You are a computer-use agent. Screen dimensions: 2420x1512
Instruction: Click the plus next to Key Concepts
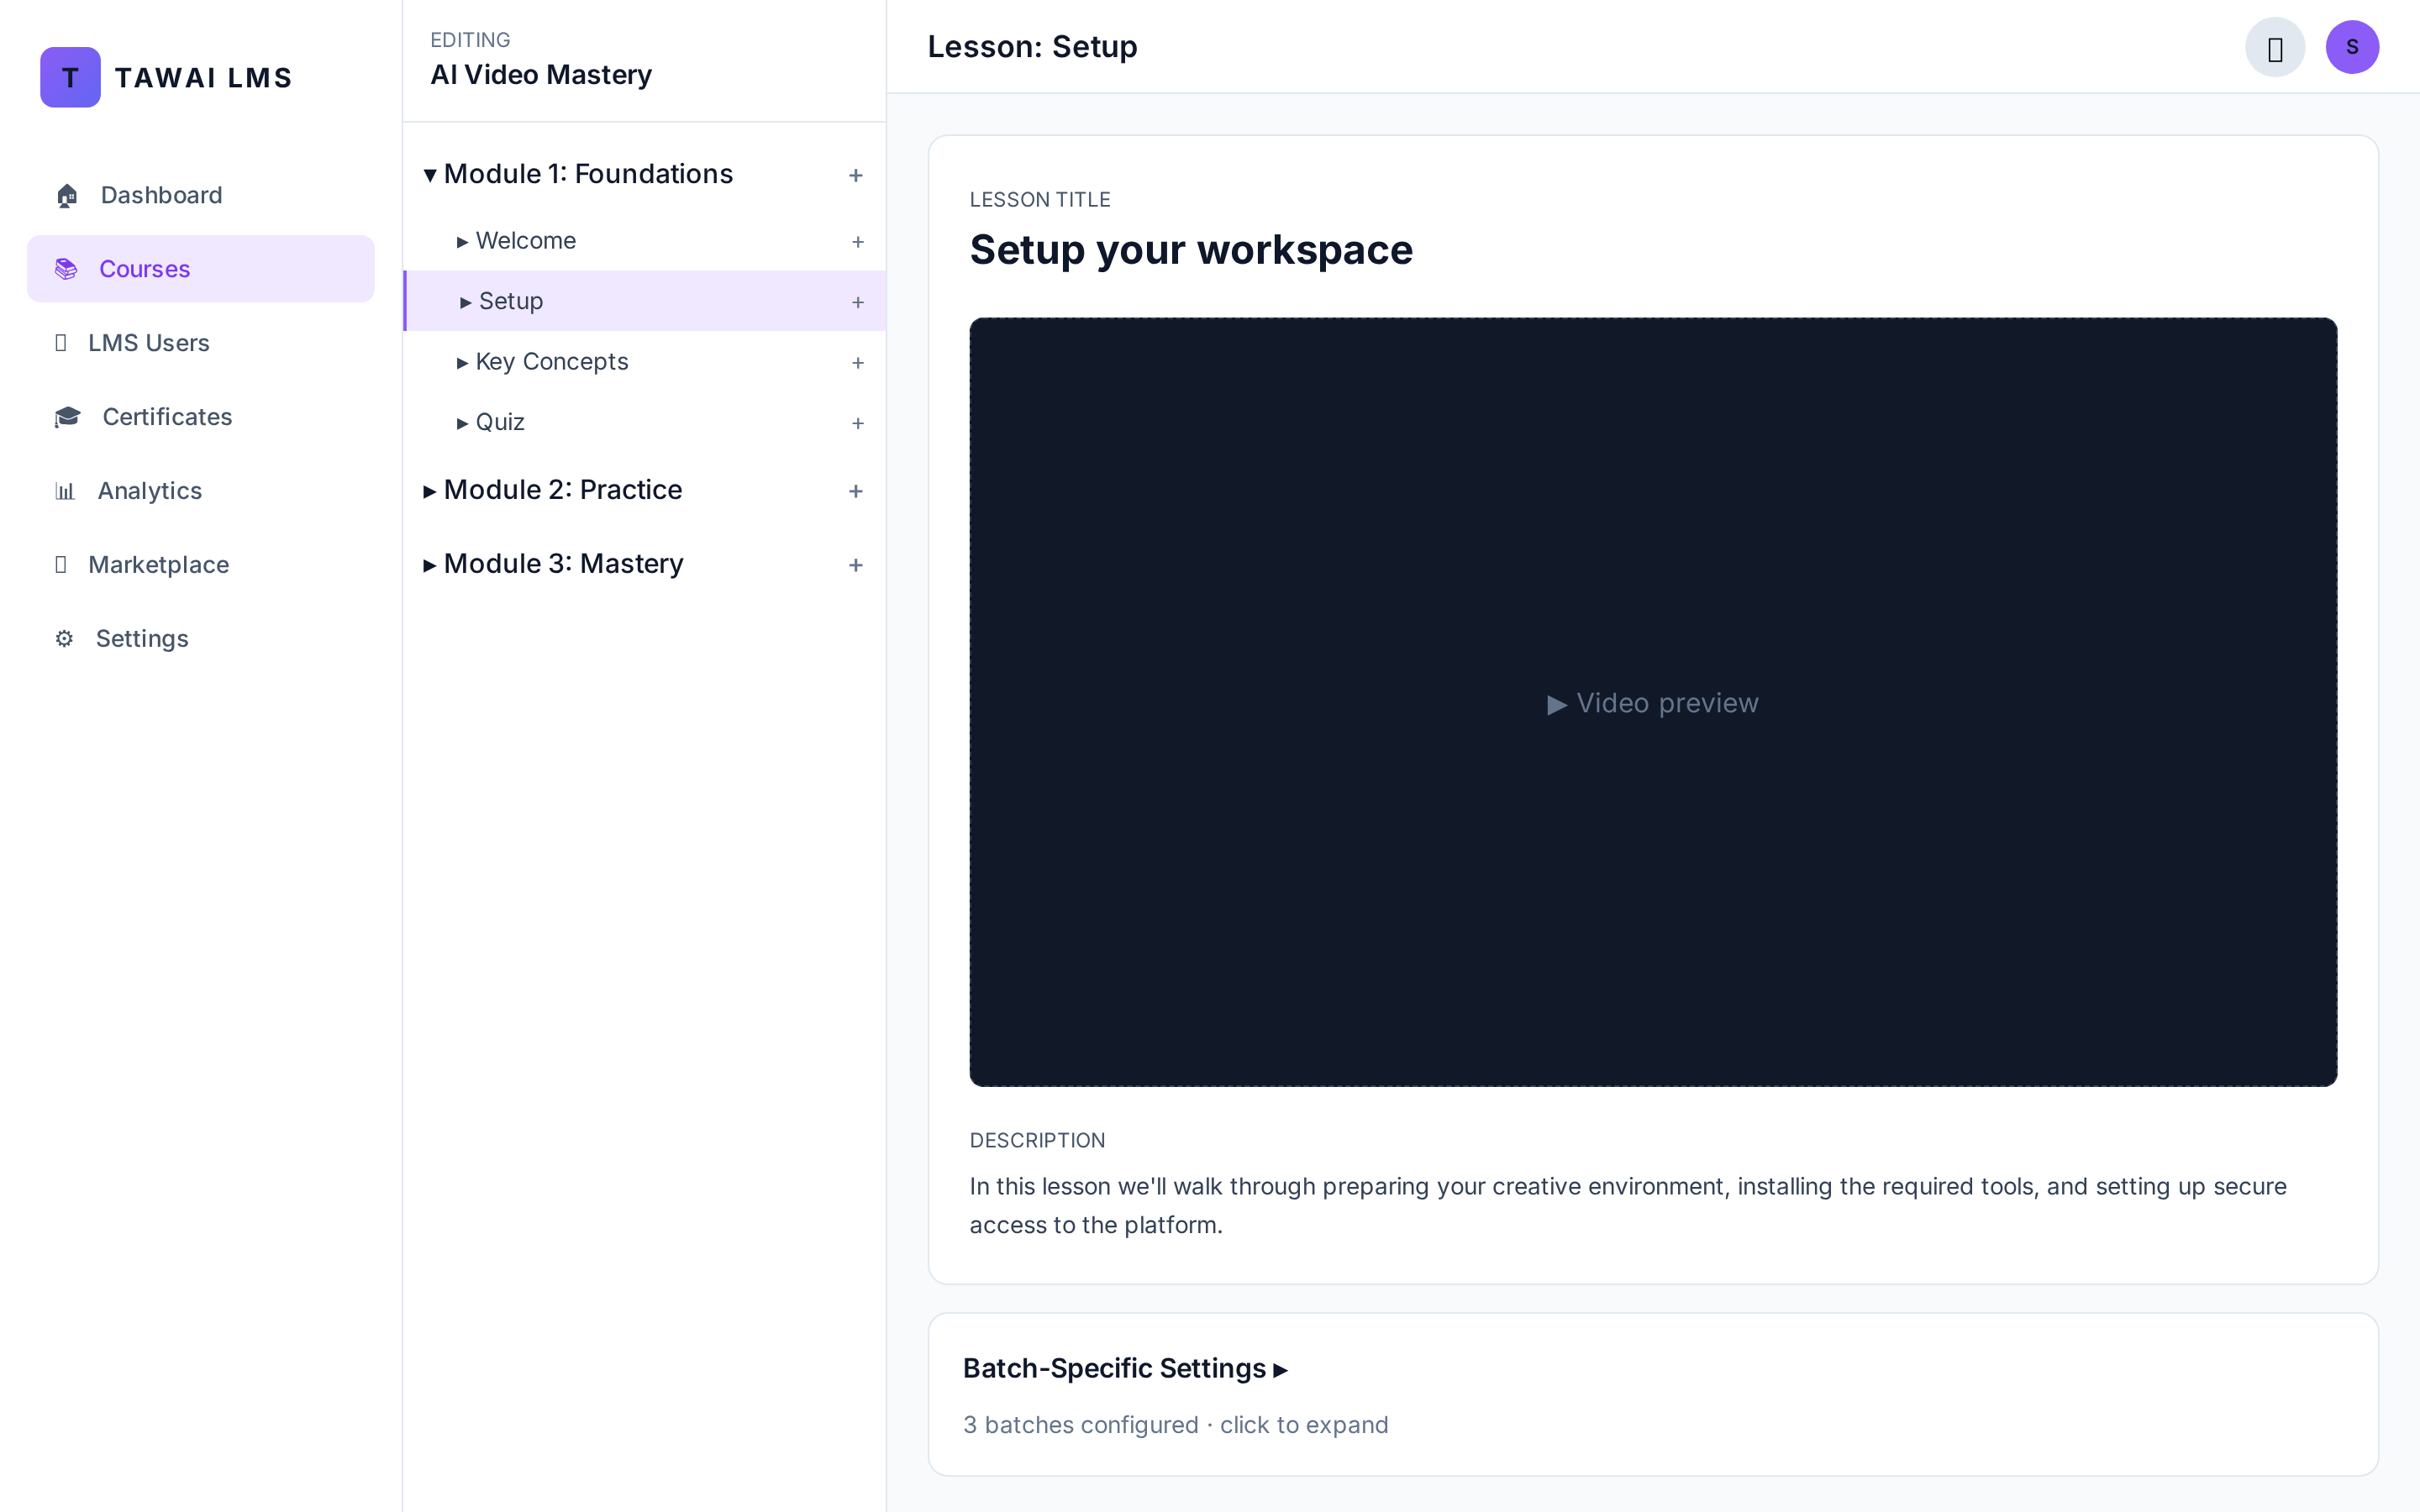(858, 363)
